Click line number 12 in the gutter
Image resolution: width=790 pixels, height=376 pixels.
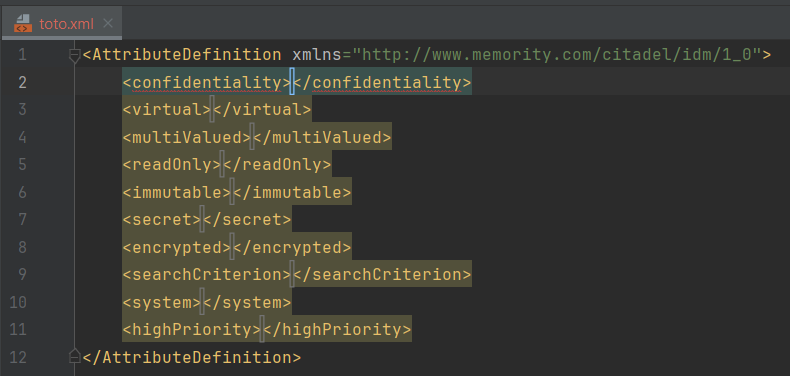19,357
